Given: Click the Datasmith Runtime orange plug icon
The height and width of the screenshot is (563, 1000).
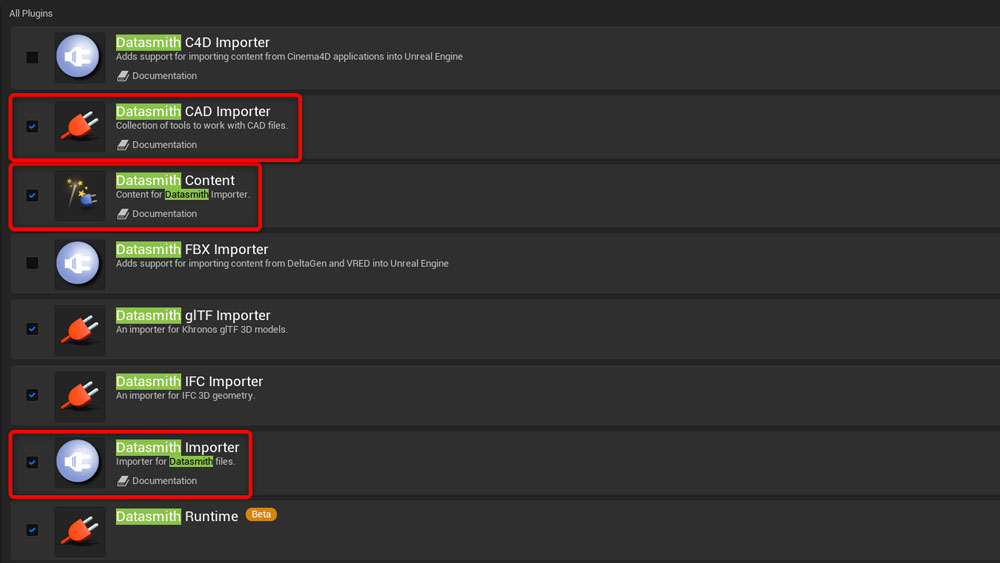Looking at the screenshot, I should 79,531.
